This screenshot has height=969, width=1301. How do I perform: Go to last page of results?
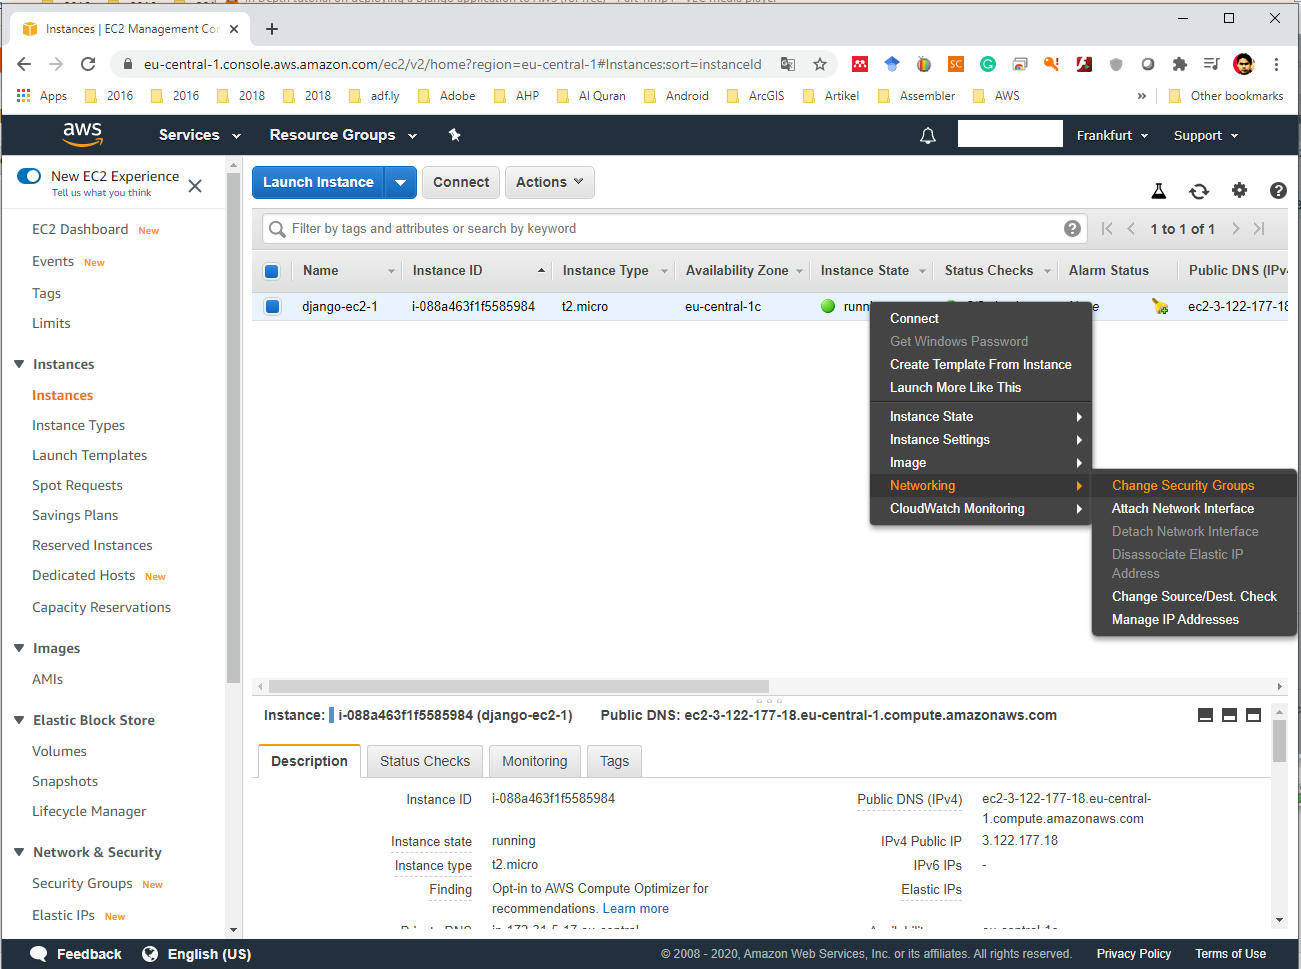[x=1259, y=229]
